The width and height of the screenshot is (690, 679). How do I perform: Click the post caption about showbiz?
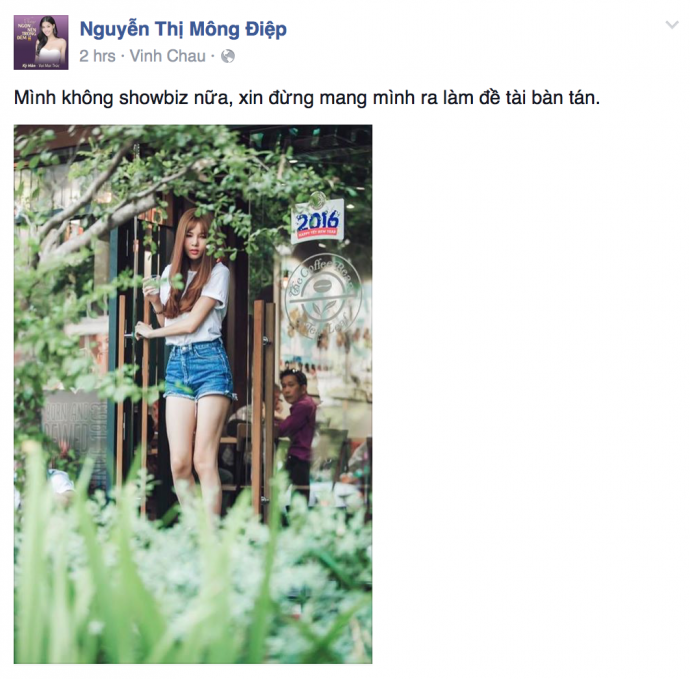[x=307, y=98]
